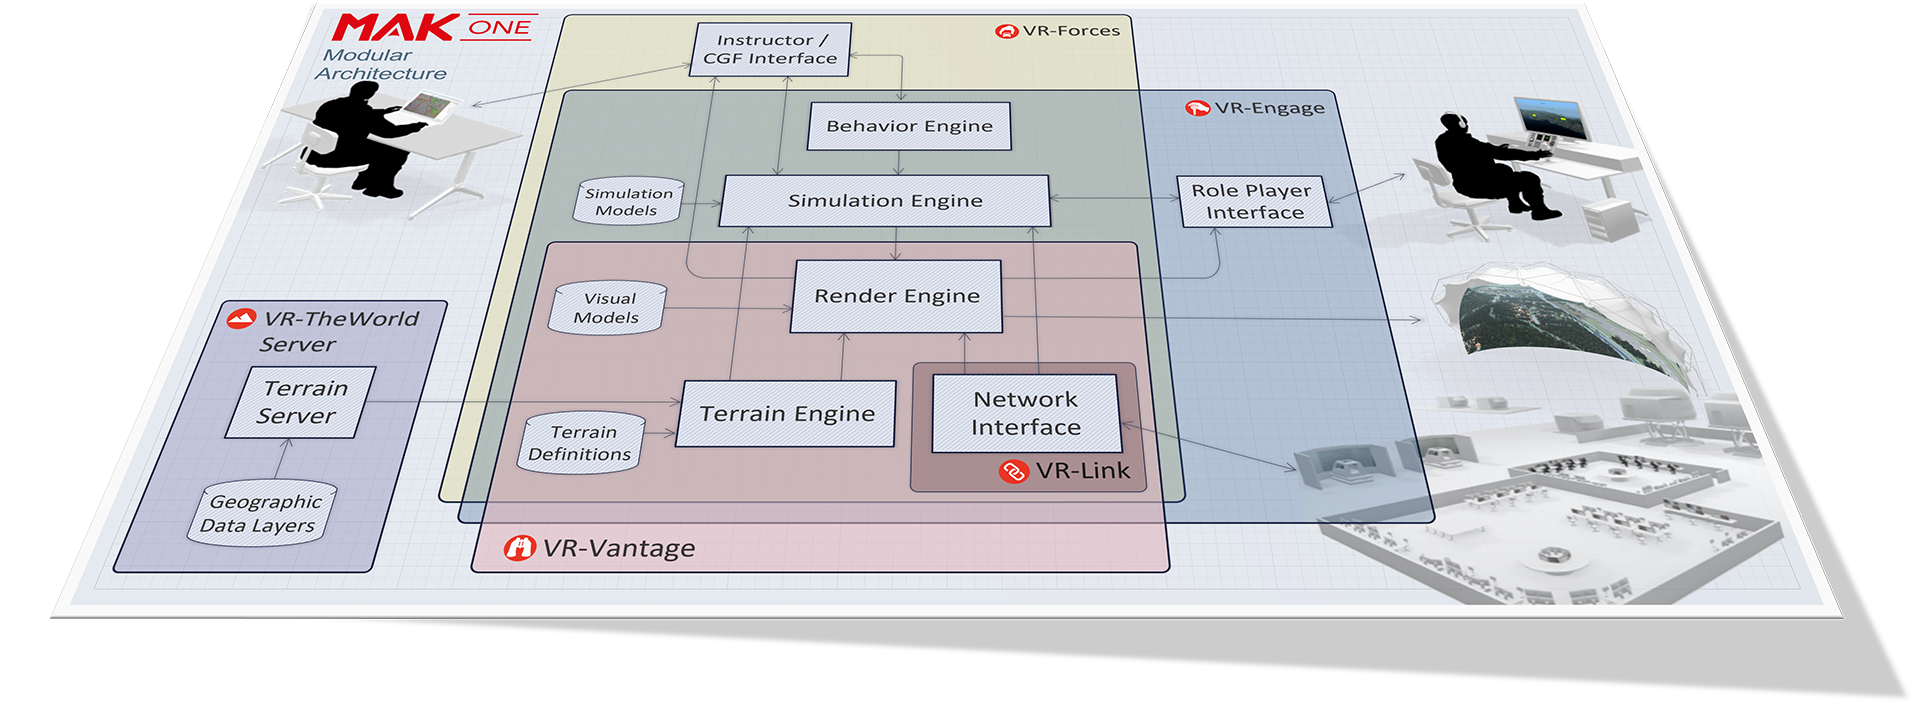Select the Terrain Engine box
1920x705 pixels.
coord(786,414)
